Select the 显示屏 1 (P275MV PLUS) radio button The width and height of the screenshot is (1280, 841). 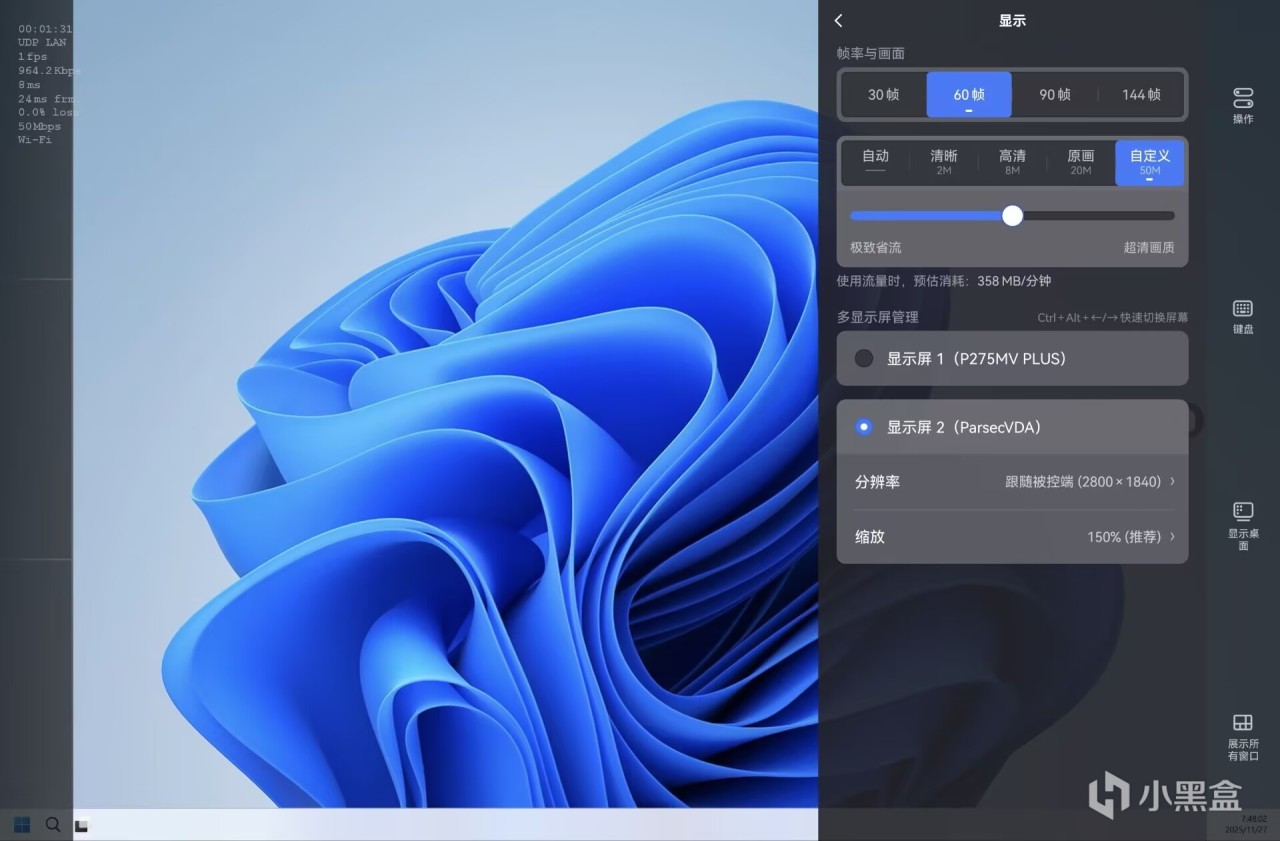pos(864,358)
